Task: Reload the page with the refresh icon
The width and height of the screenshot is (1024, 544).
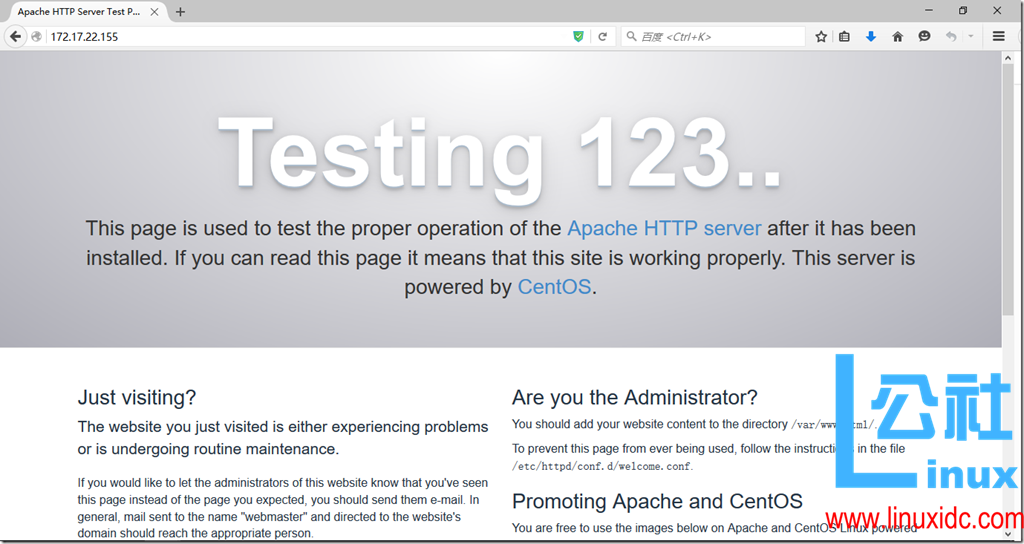Action: 602,37
